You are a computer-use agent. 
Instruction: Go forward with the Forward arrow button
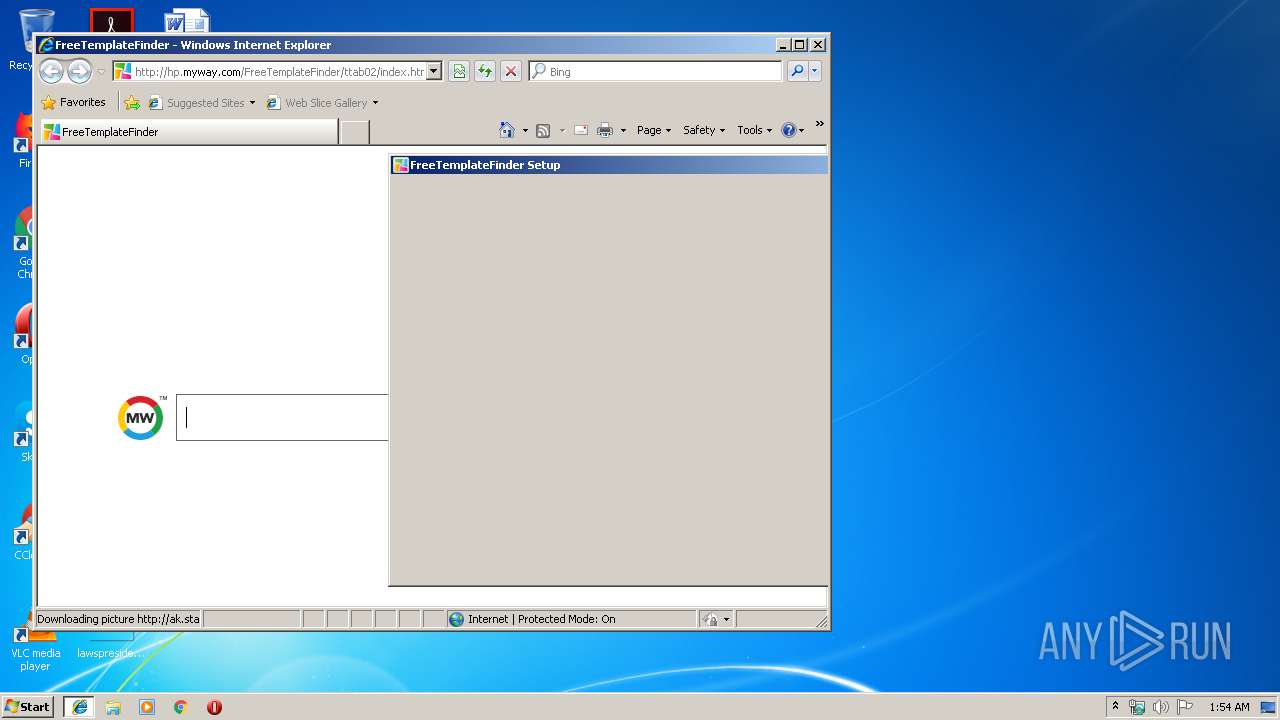[x=79, y=71]
